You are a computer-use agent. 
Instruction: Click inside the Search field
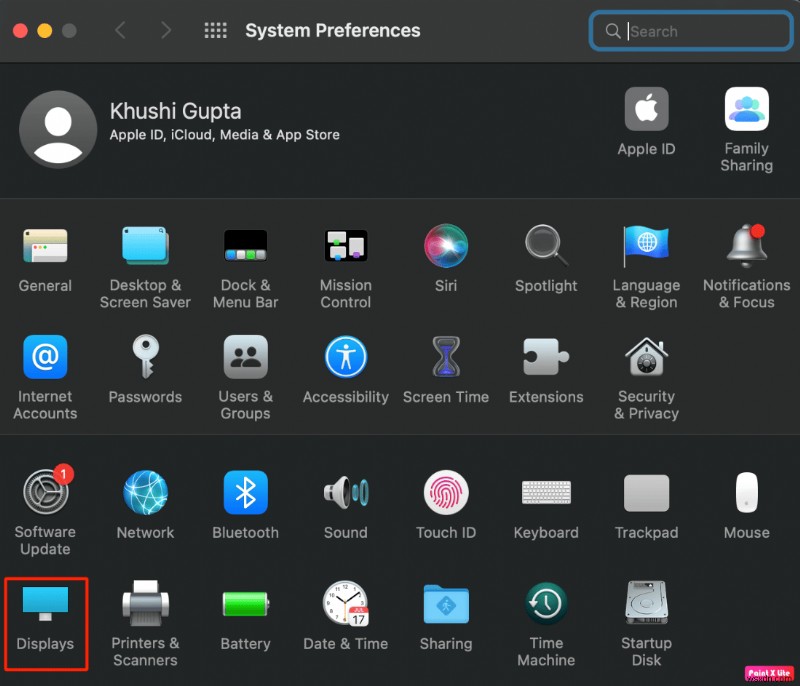(690, 31)
